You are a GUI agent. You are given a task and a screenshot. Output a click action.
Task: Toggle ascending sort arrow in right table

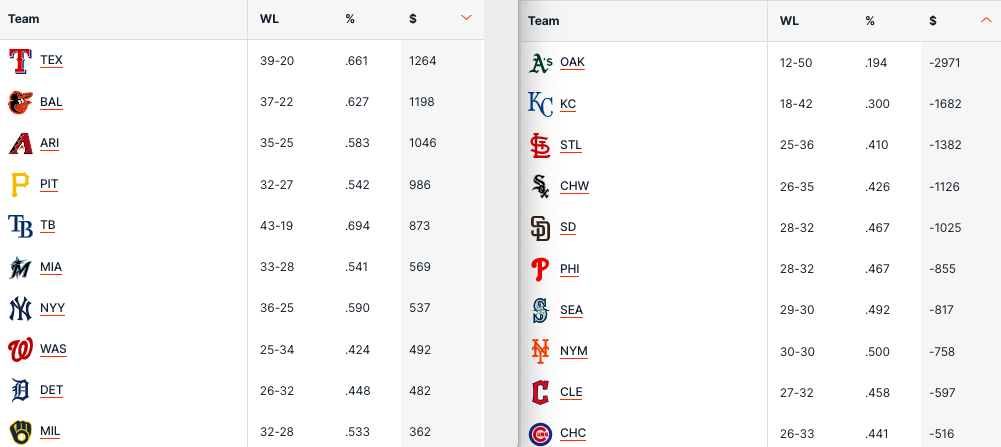click(x=986, y=20)
